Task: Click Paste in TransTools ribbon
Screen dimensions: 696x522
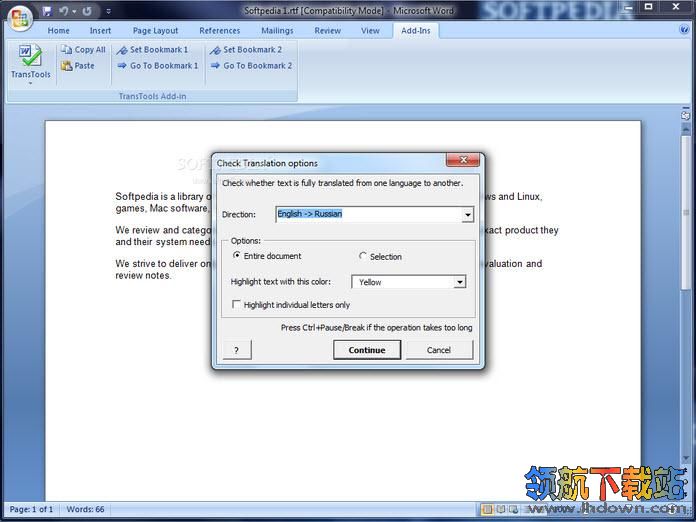Action: coord(78,66)
